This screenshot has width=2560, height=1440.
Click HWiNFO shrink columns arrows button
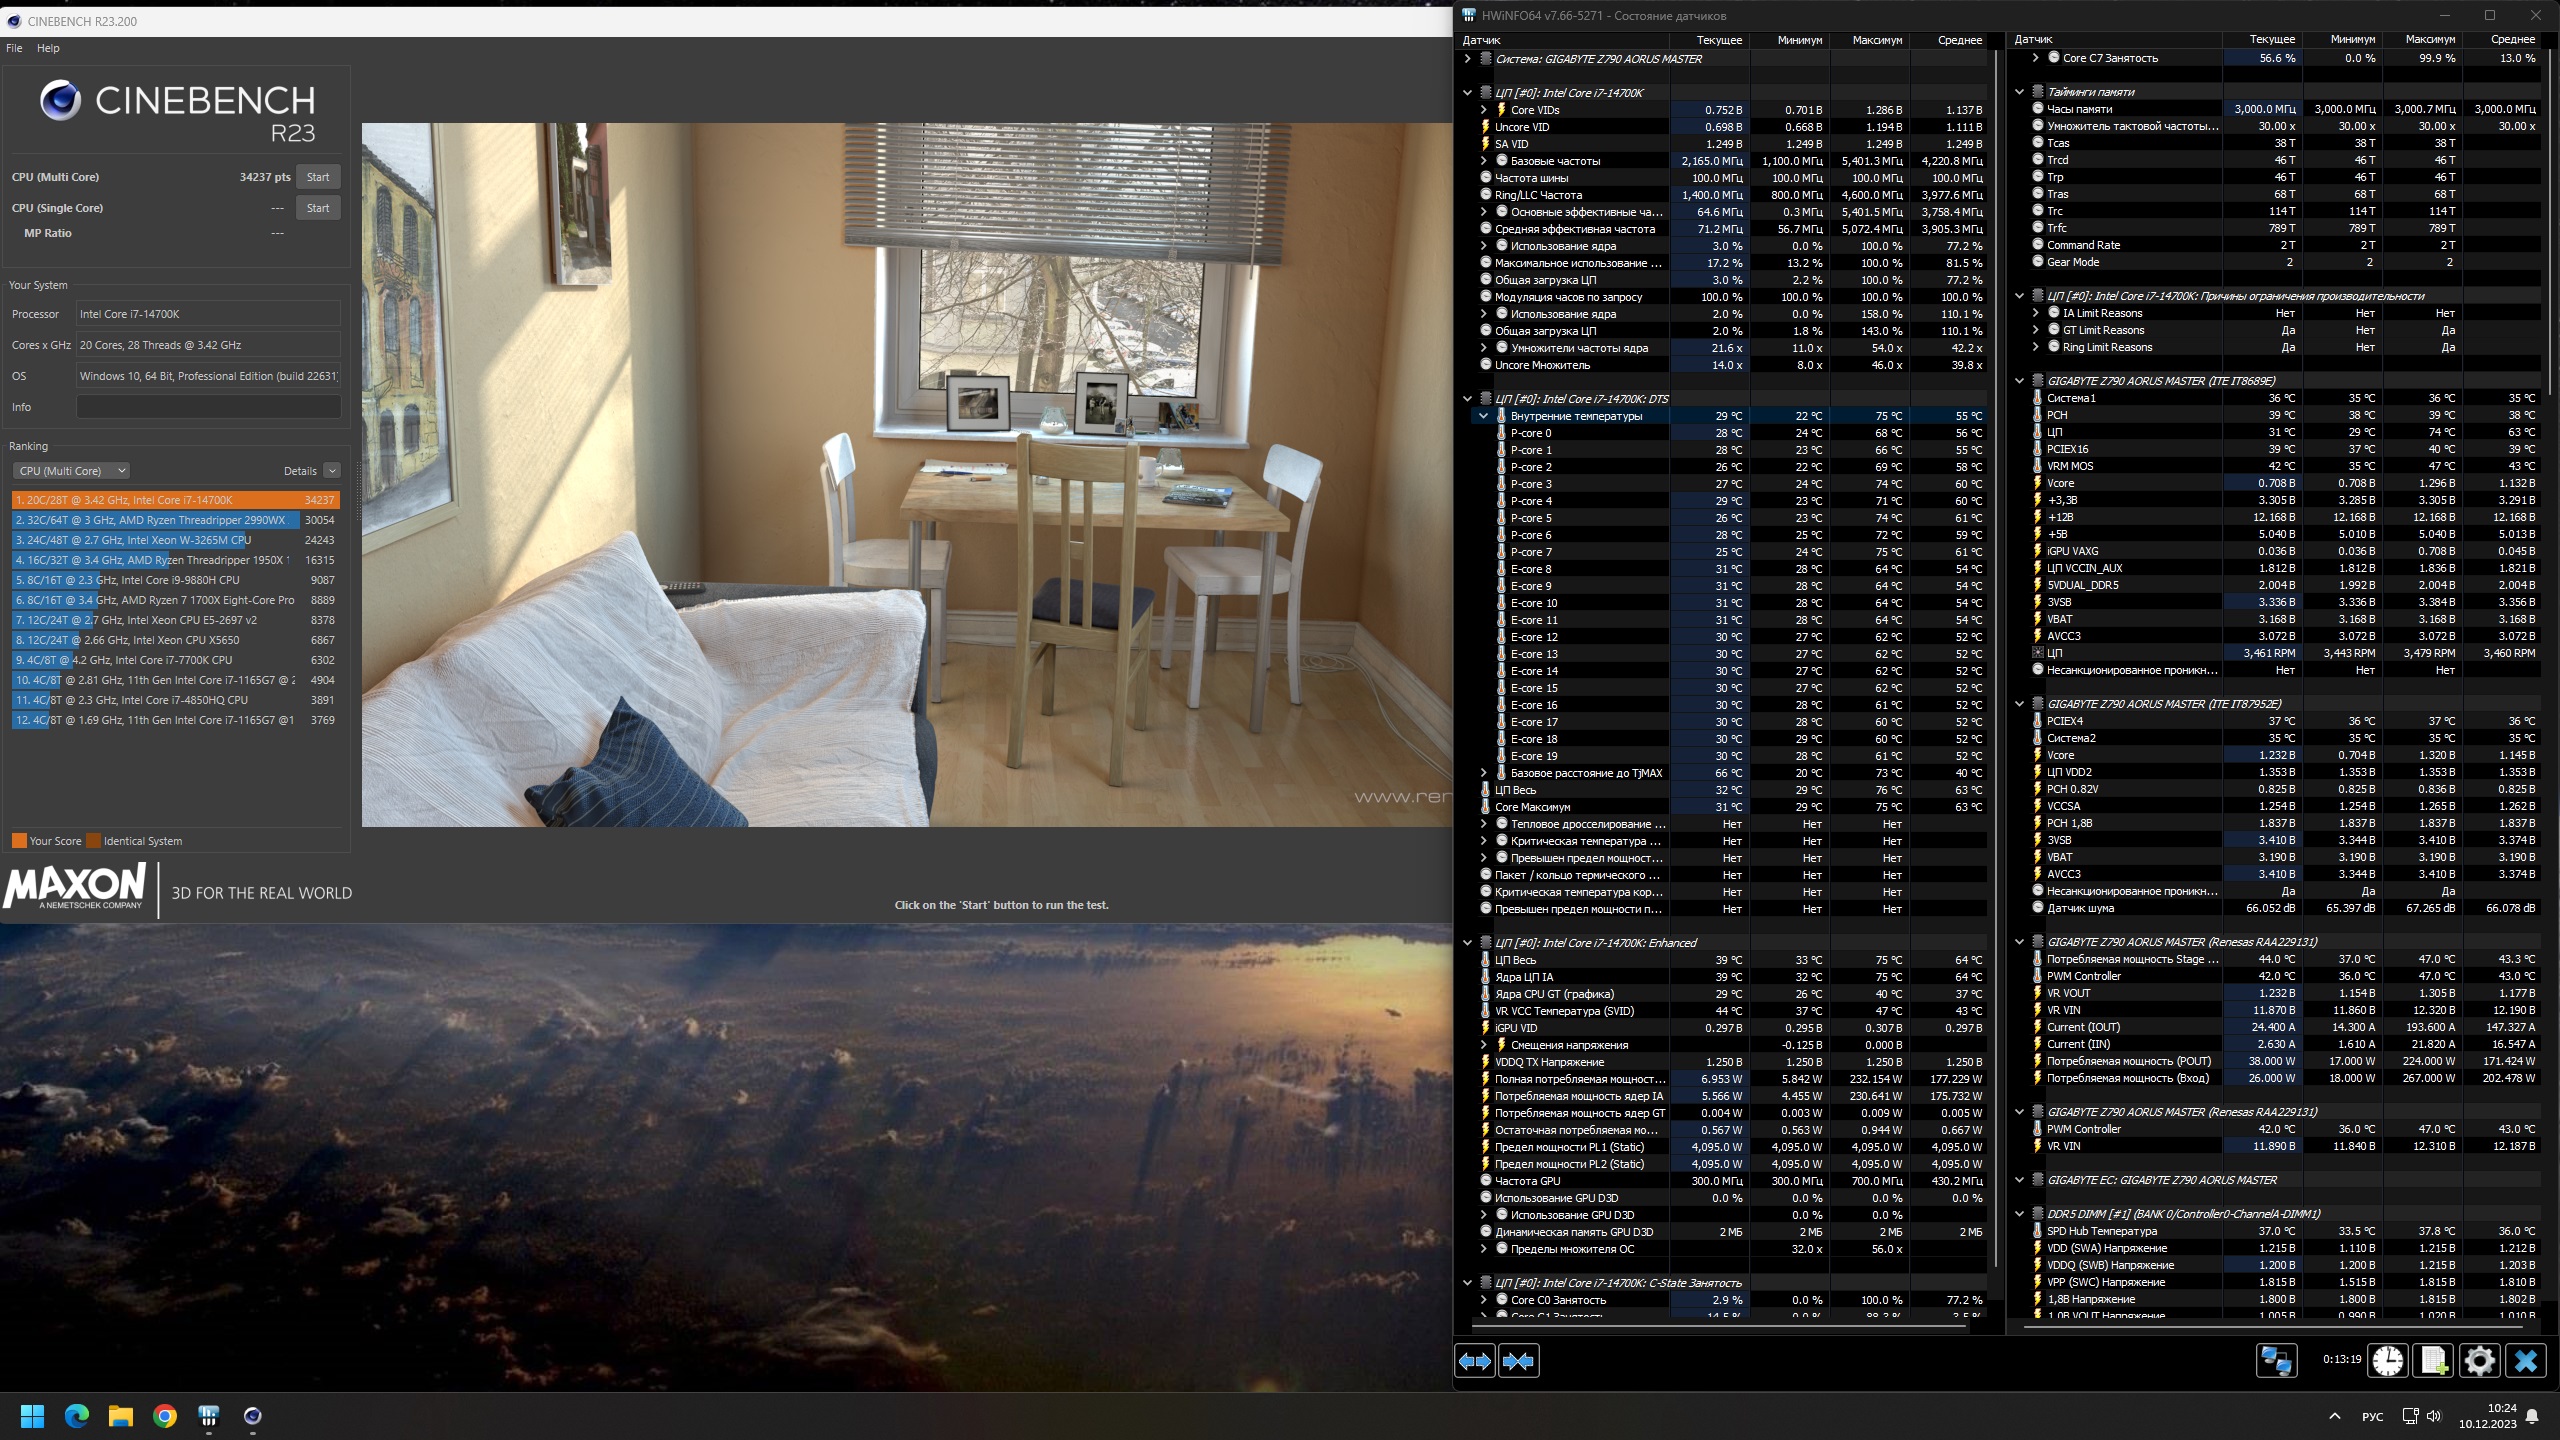point(1518,1361)
